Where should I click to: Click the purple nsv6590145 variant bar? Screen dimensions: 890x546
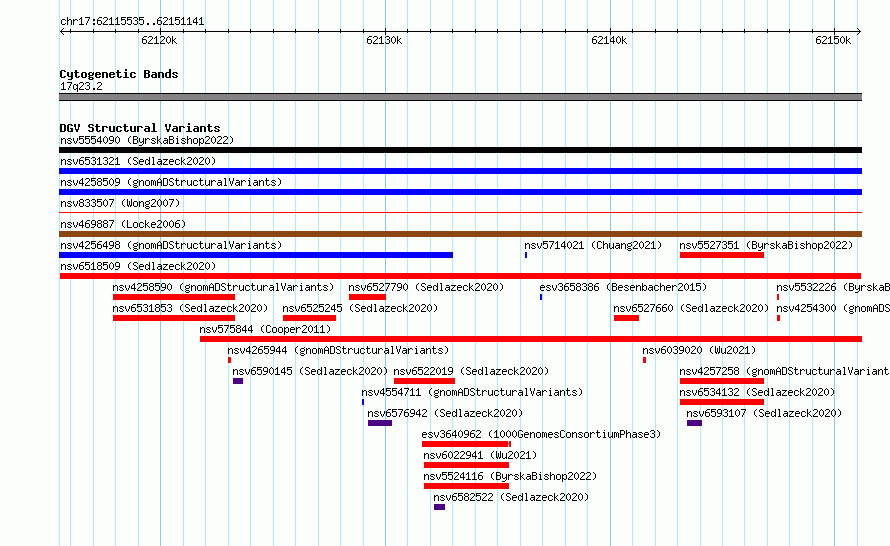coord(238,381)
